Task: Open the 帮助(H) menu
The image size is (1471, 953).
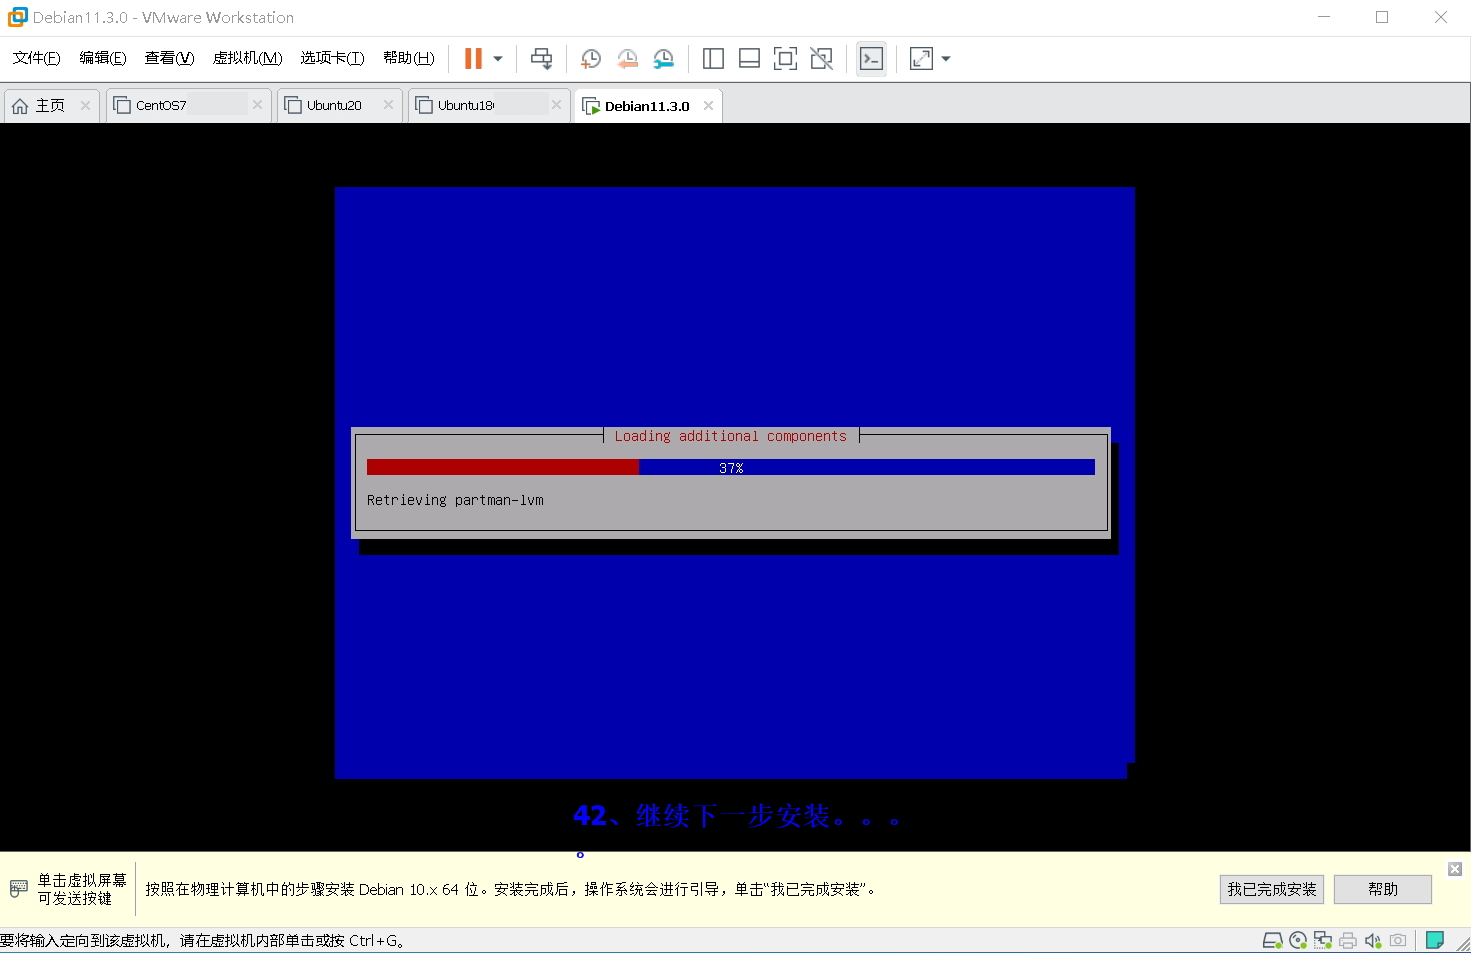Action: [408, 58]
